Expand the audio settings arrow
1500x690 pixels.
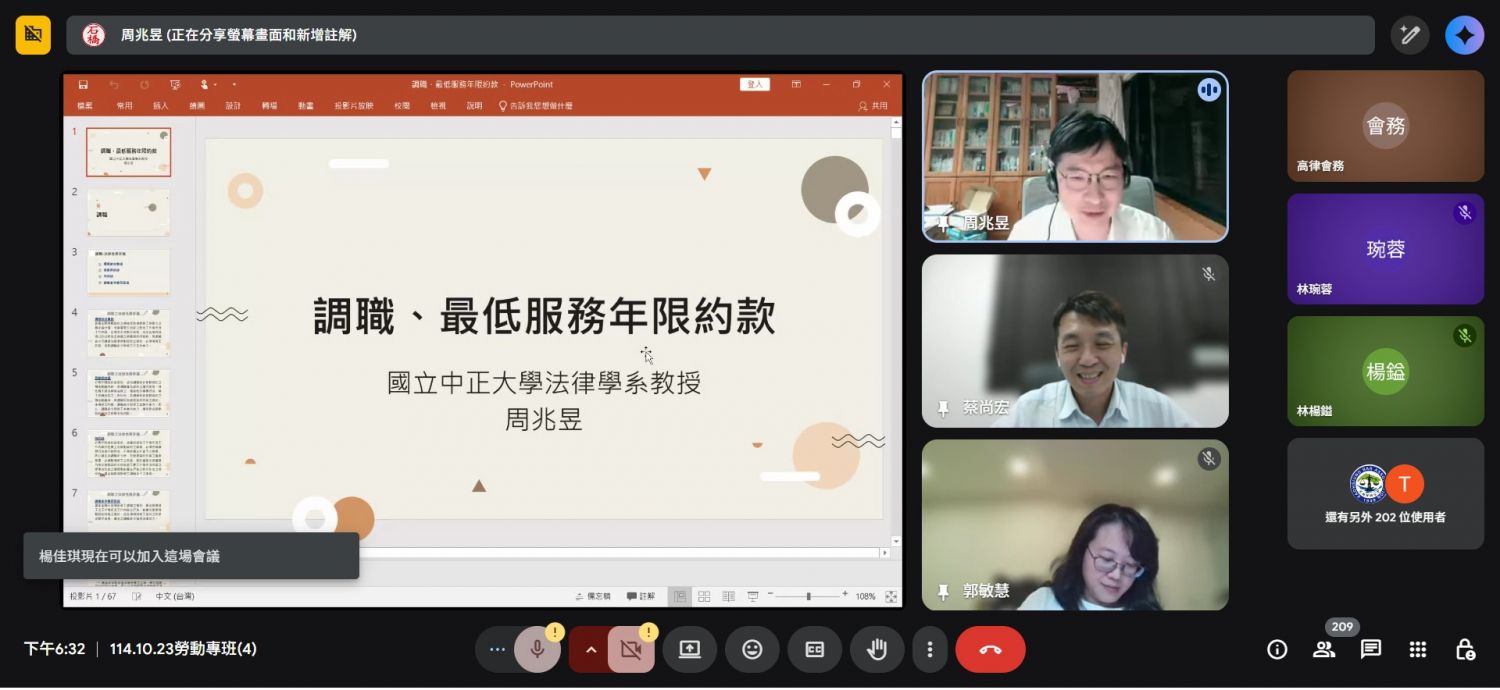[590, 650]
